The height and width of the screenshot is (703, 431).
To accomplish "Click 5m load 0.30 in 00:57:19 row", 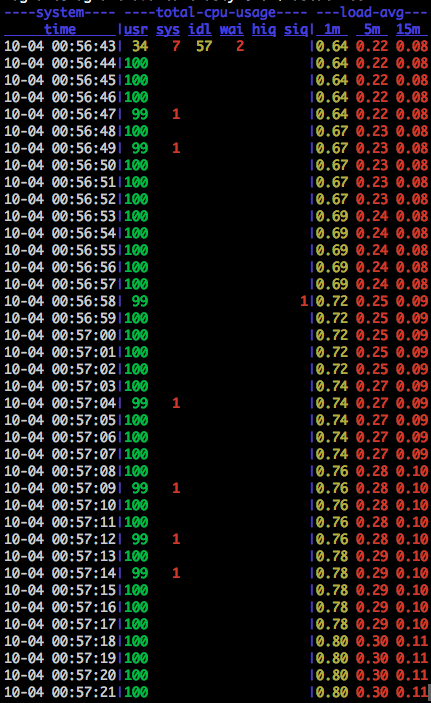I will click(x=372, y=658).
